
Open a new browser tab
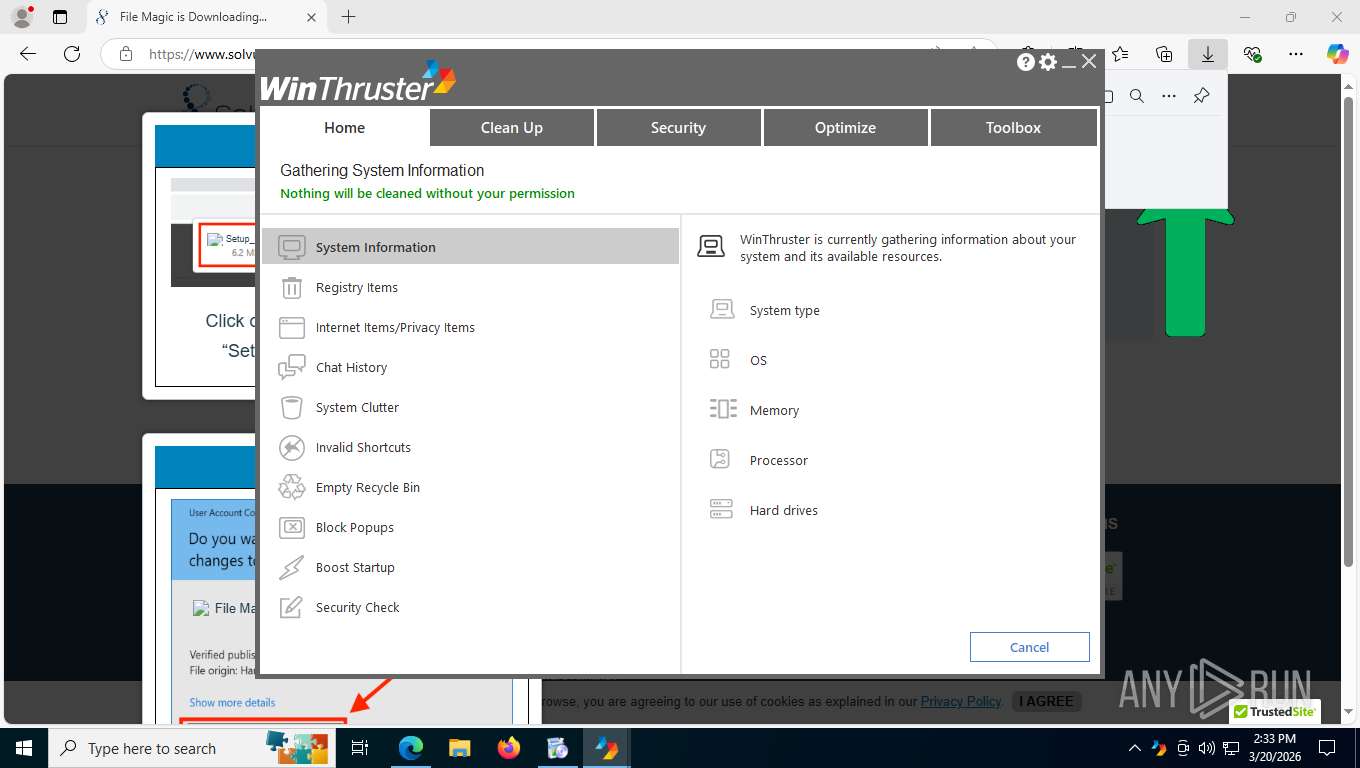348,17
